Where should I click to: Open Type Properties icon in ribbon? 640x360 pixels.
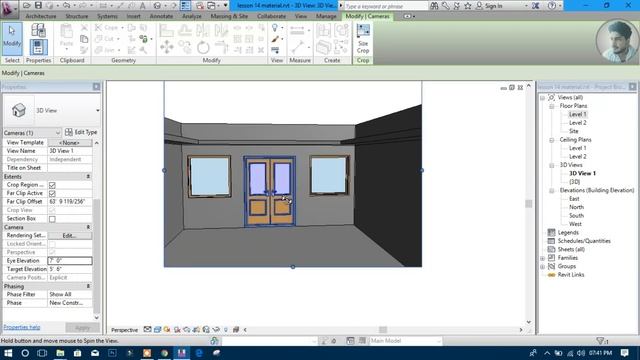tap(38, 30)
